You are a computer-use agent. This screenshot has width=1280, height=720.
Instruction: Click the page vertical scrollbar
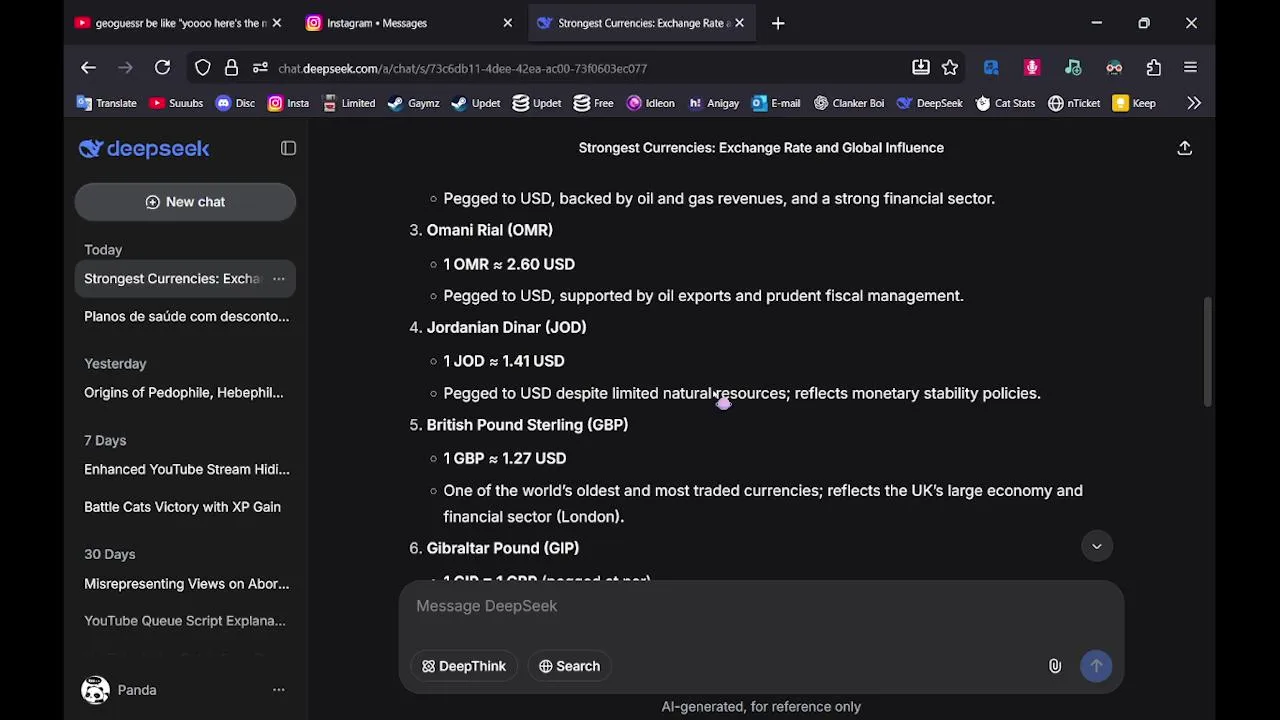pyautogui.click(x=1208, y=350)
